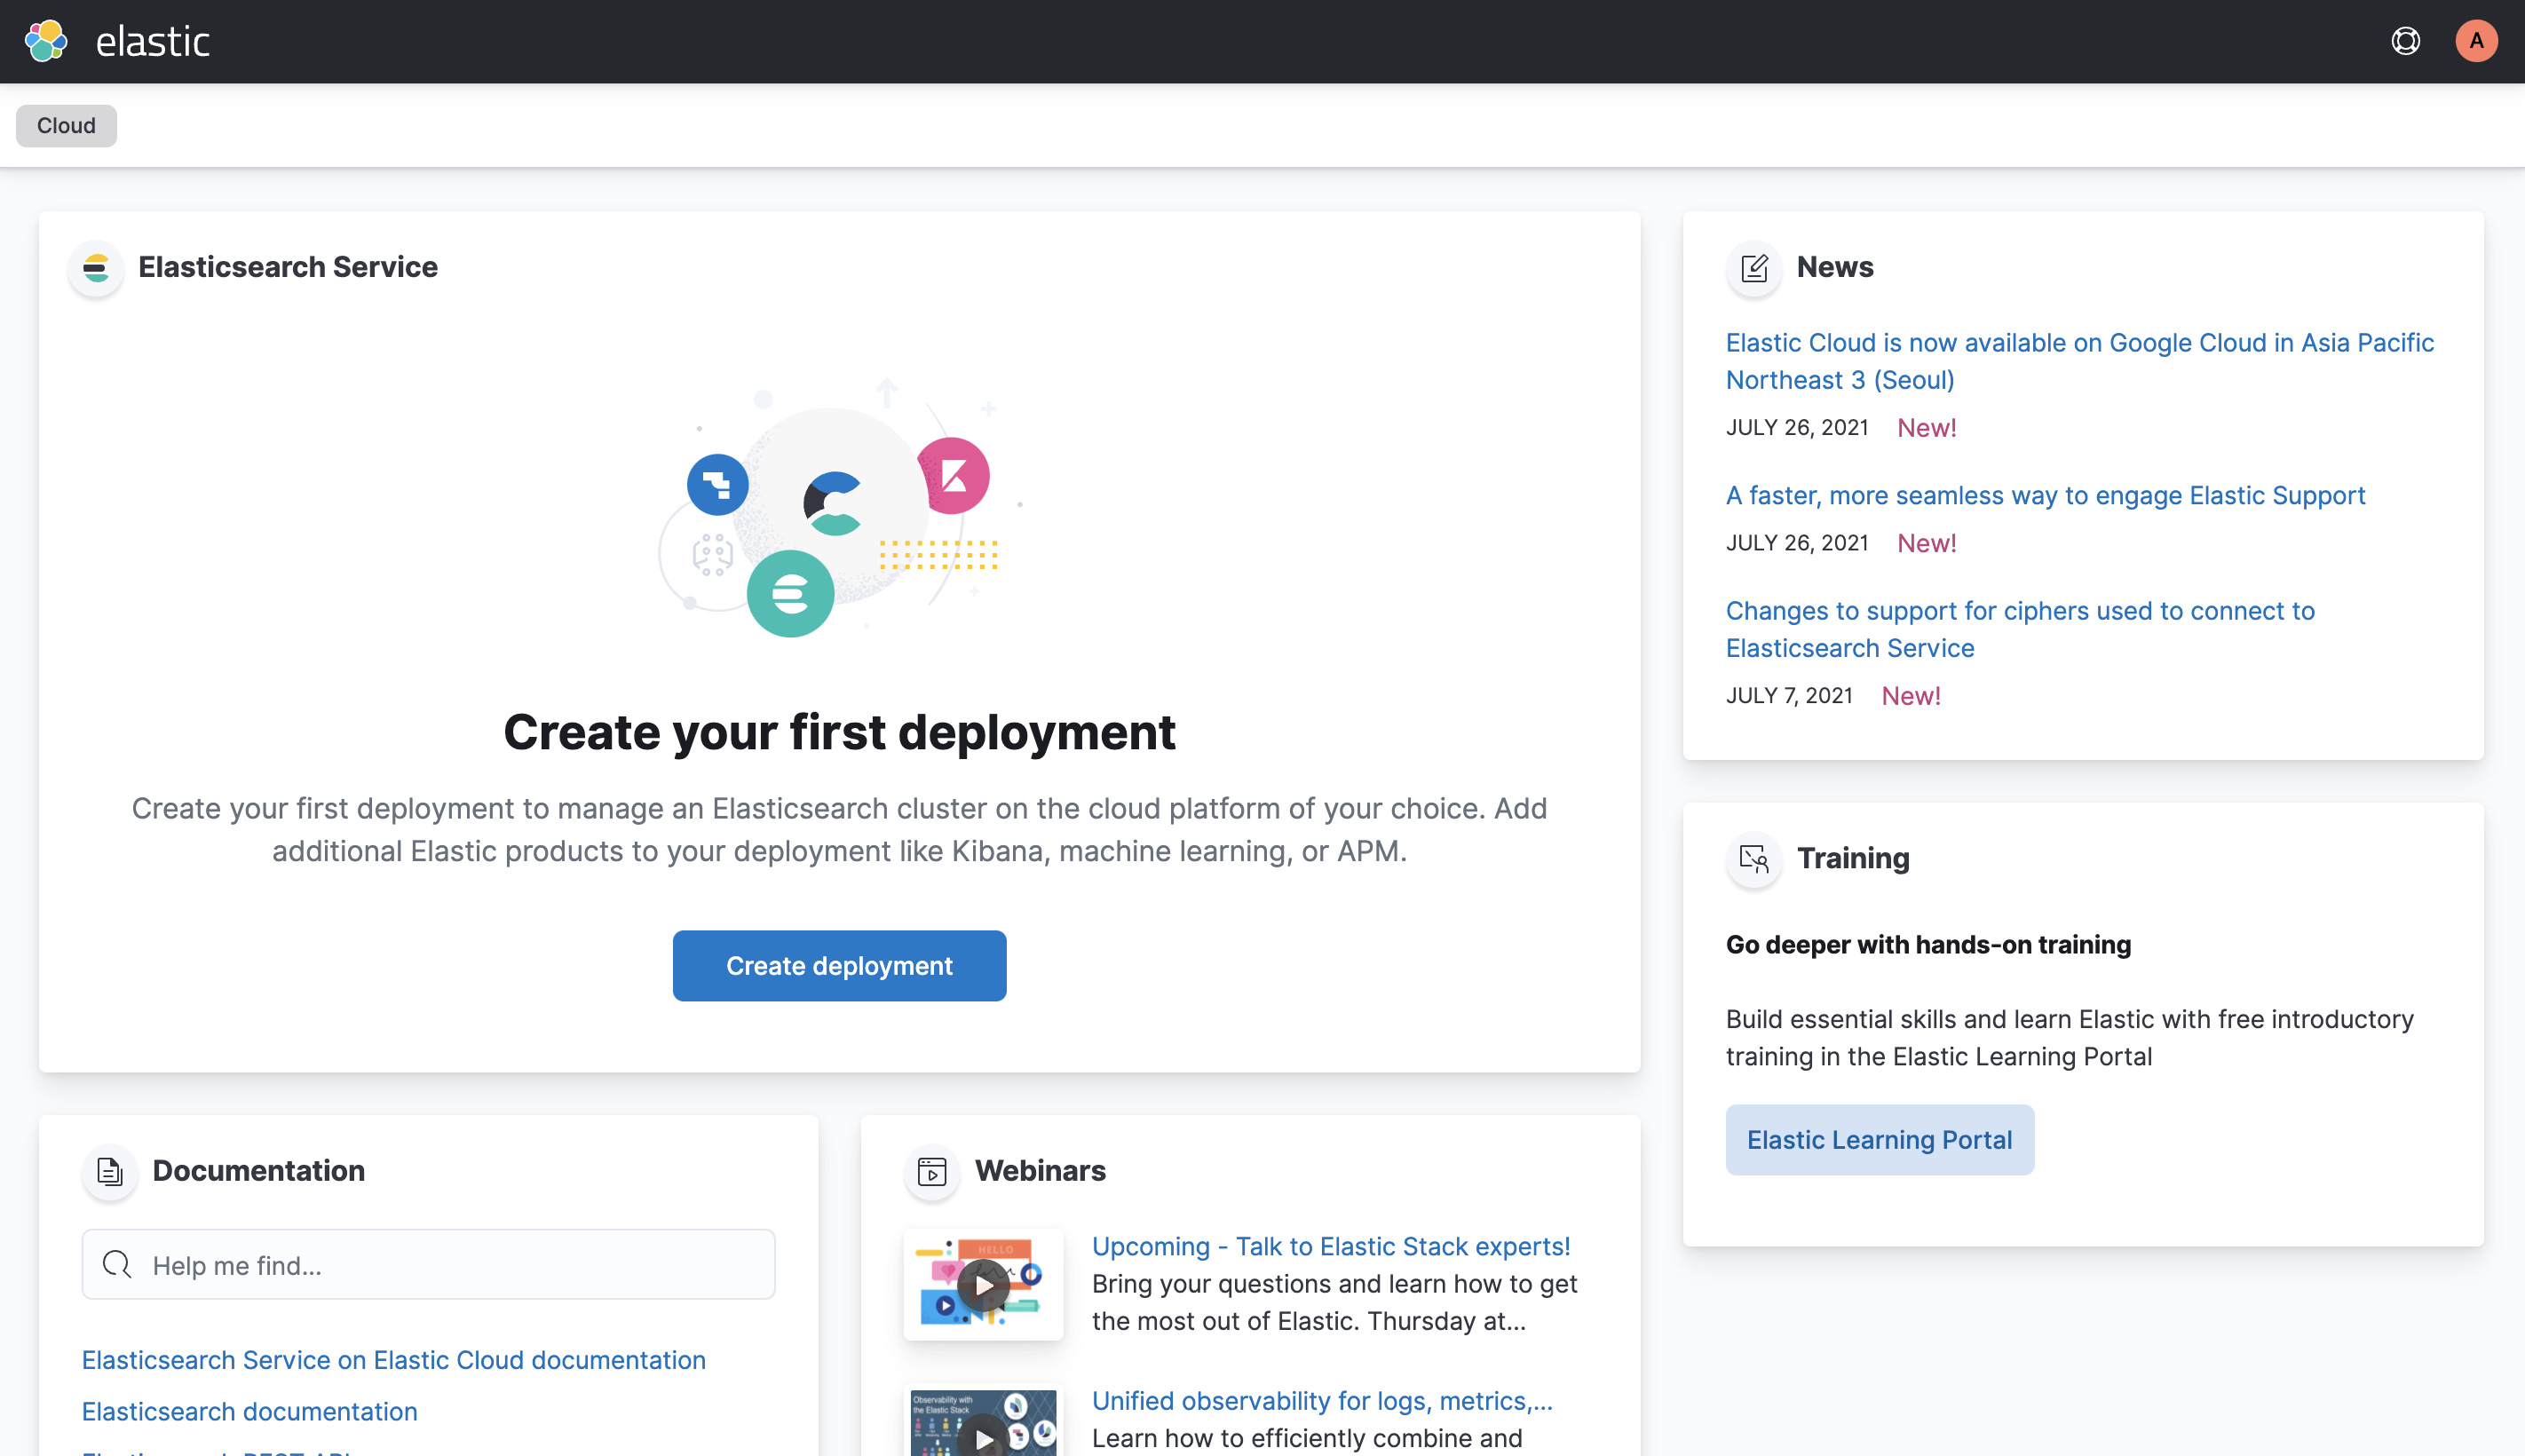
Task: Click the Elasticsearch Service icon
Action: tap(96, 268)
